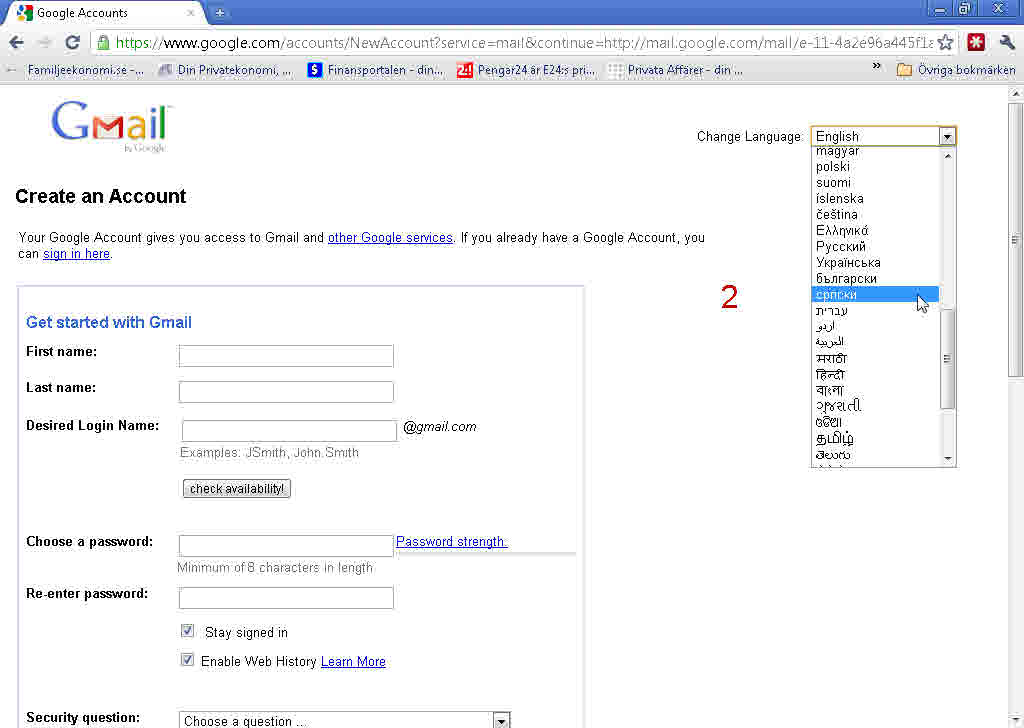Open the Security question dropdown
1024x728 pixels.
click(501, 718)
